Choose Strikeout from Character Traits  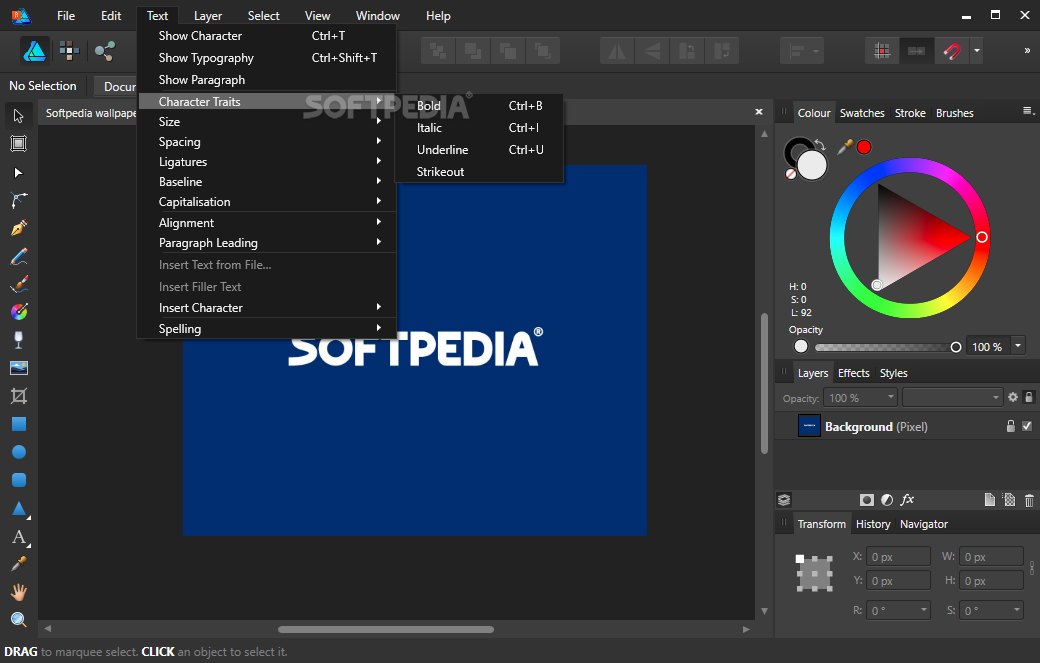(x=479, y=172)
